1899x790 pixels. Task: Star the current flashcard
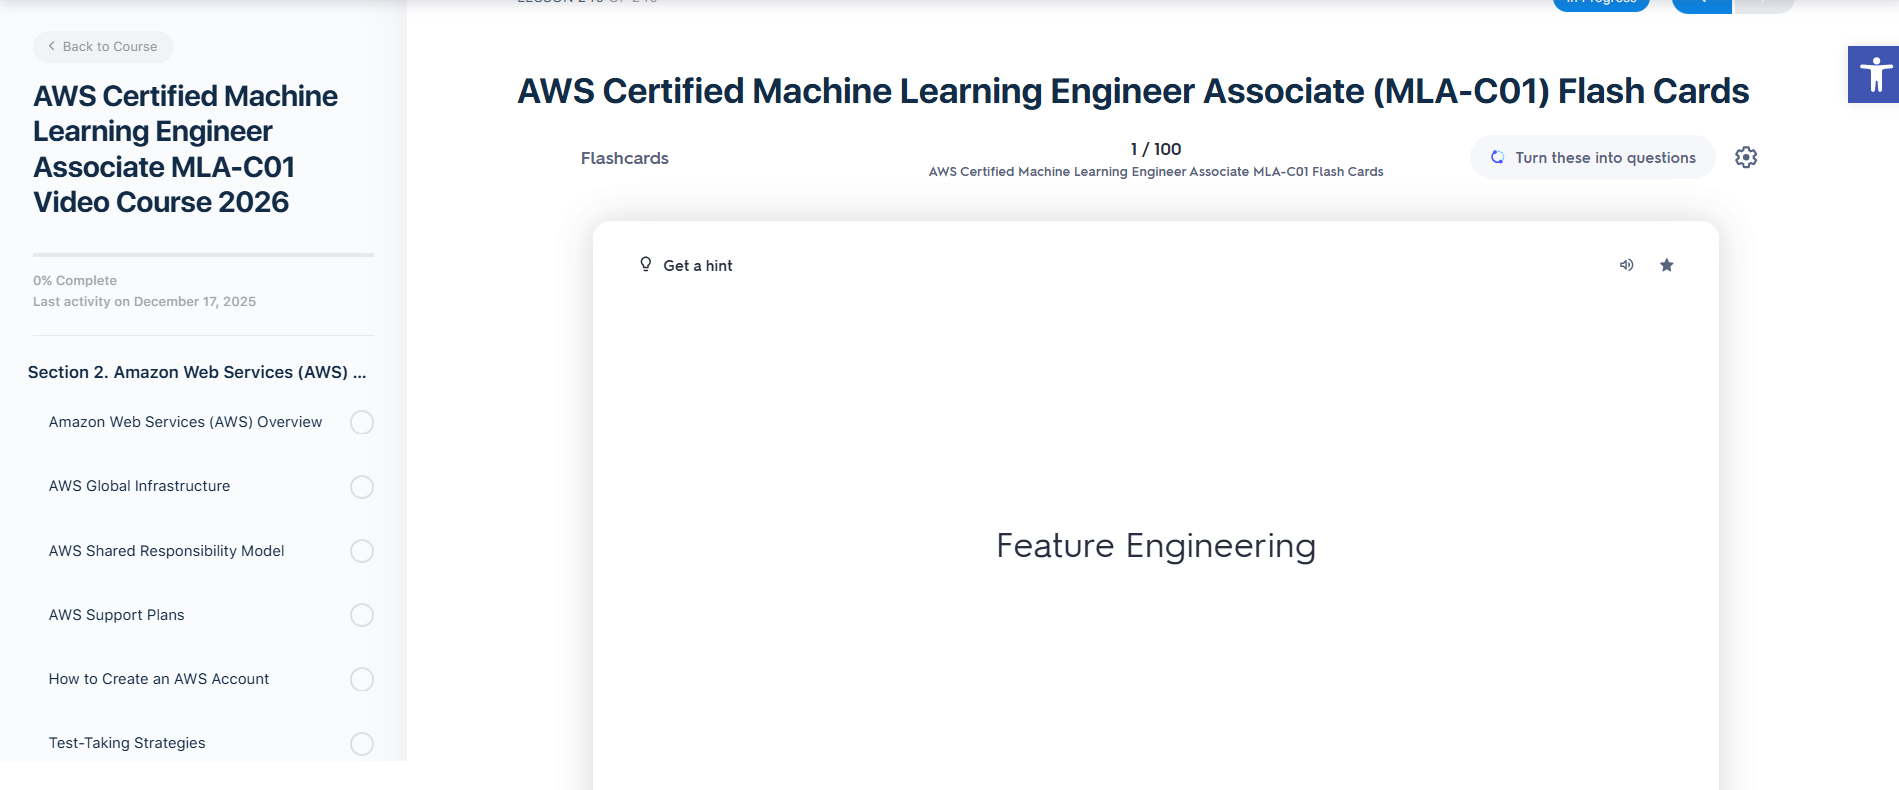[1666, 265]
